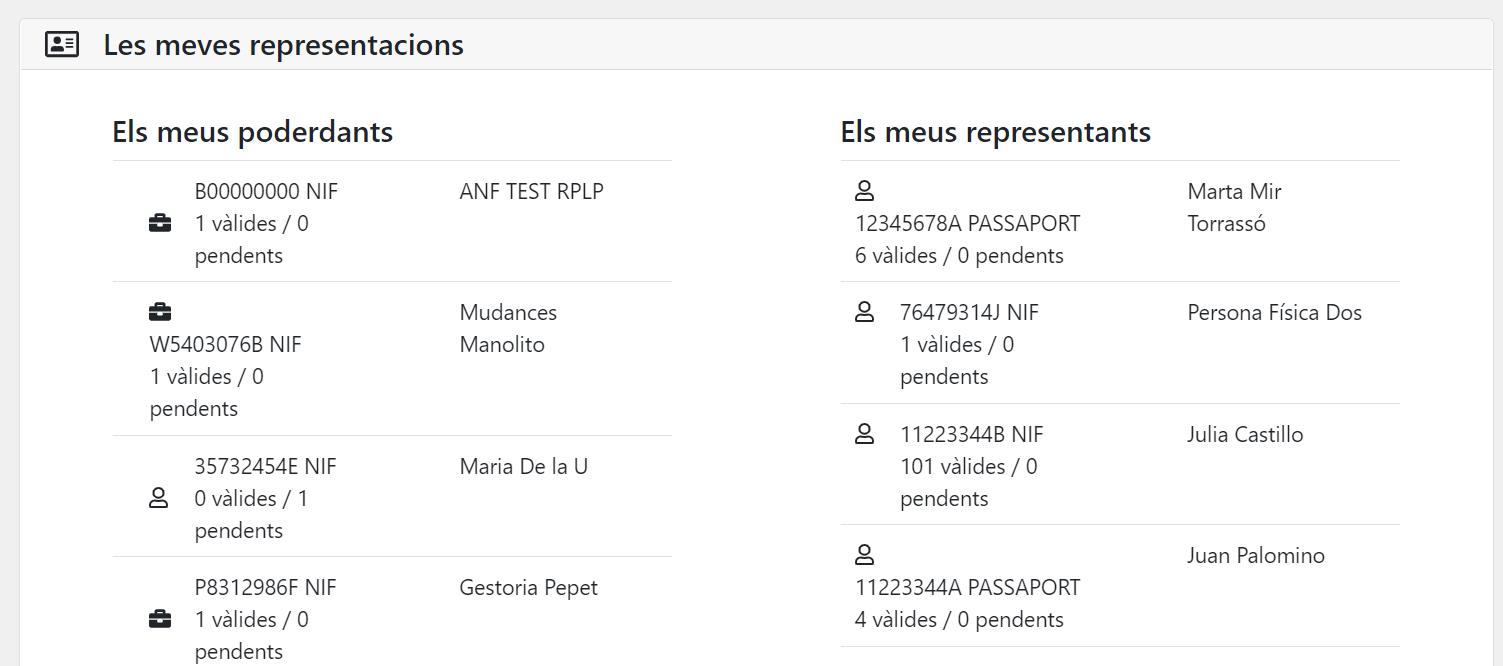Click person icon next to 11223344B NIF
1503x666 pixels.
(865, 435)
